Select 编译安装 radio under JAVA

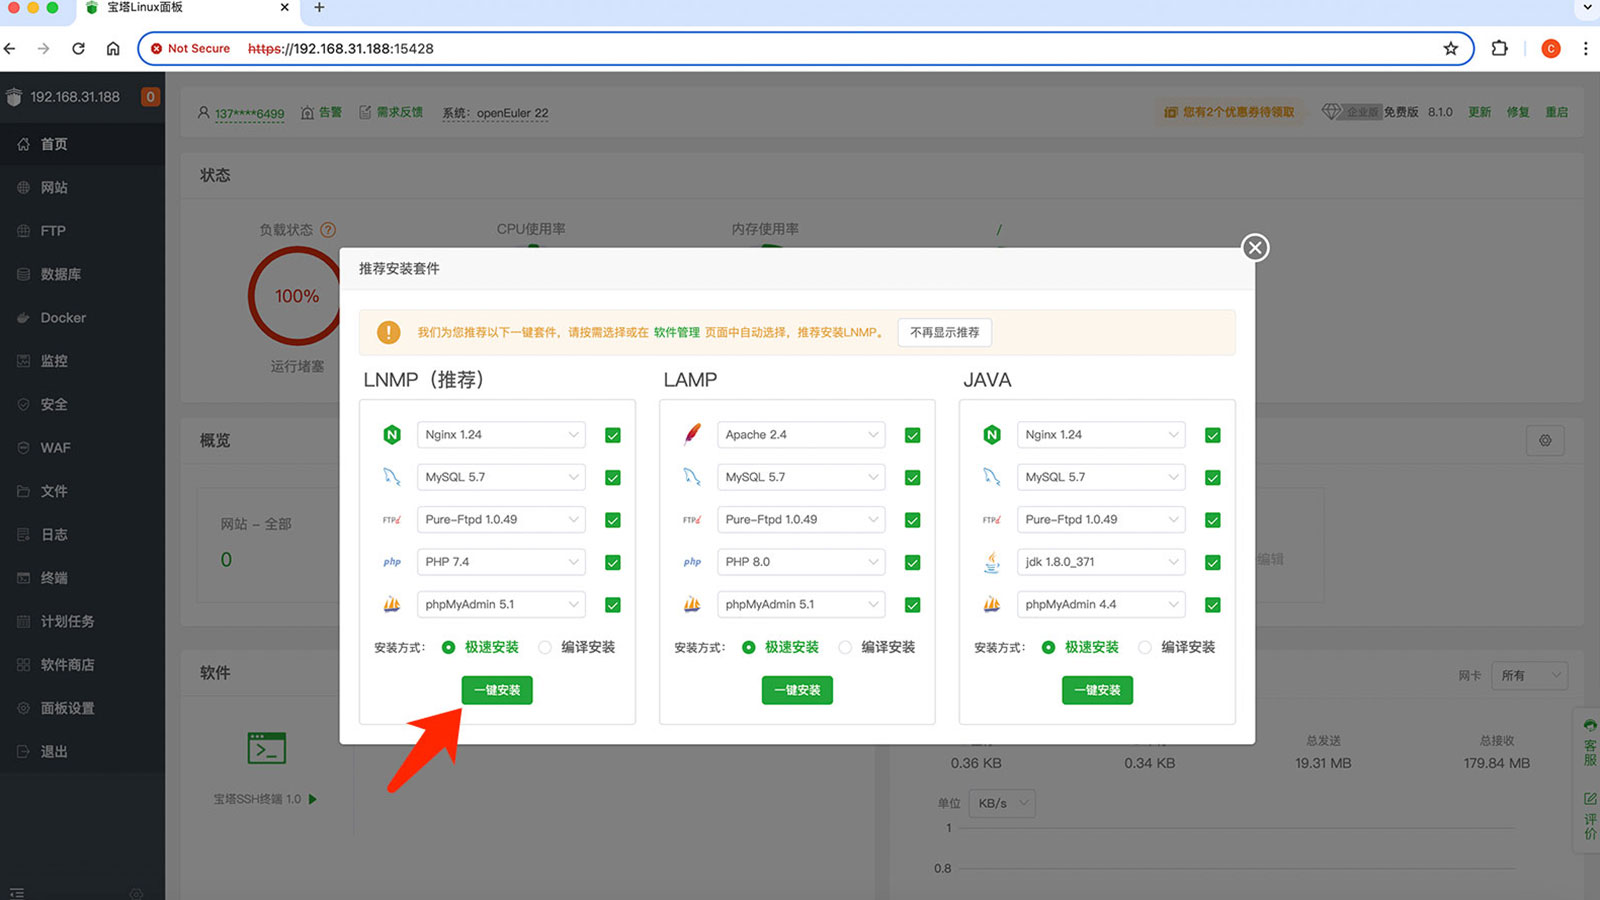pos(1145,647)
